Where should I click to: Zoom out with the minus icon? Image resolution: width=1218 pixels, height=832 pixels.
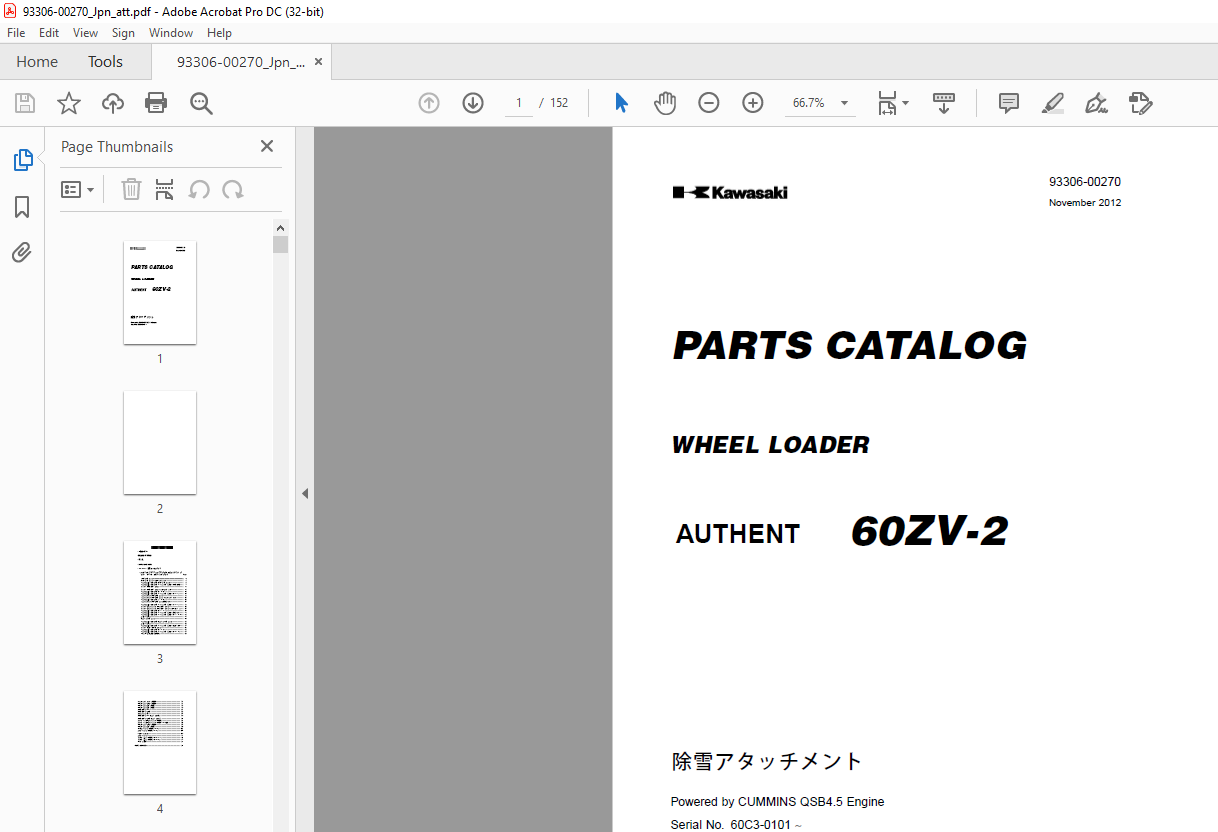click(x=709, y=103)
